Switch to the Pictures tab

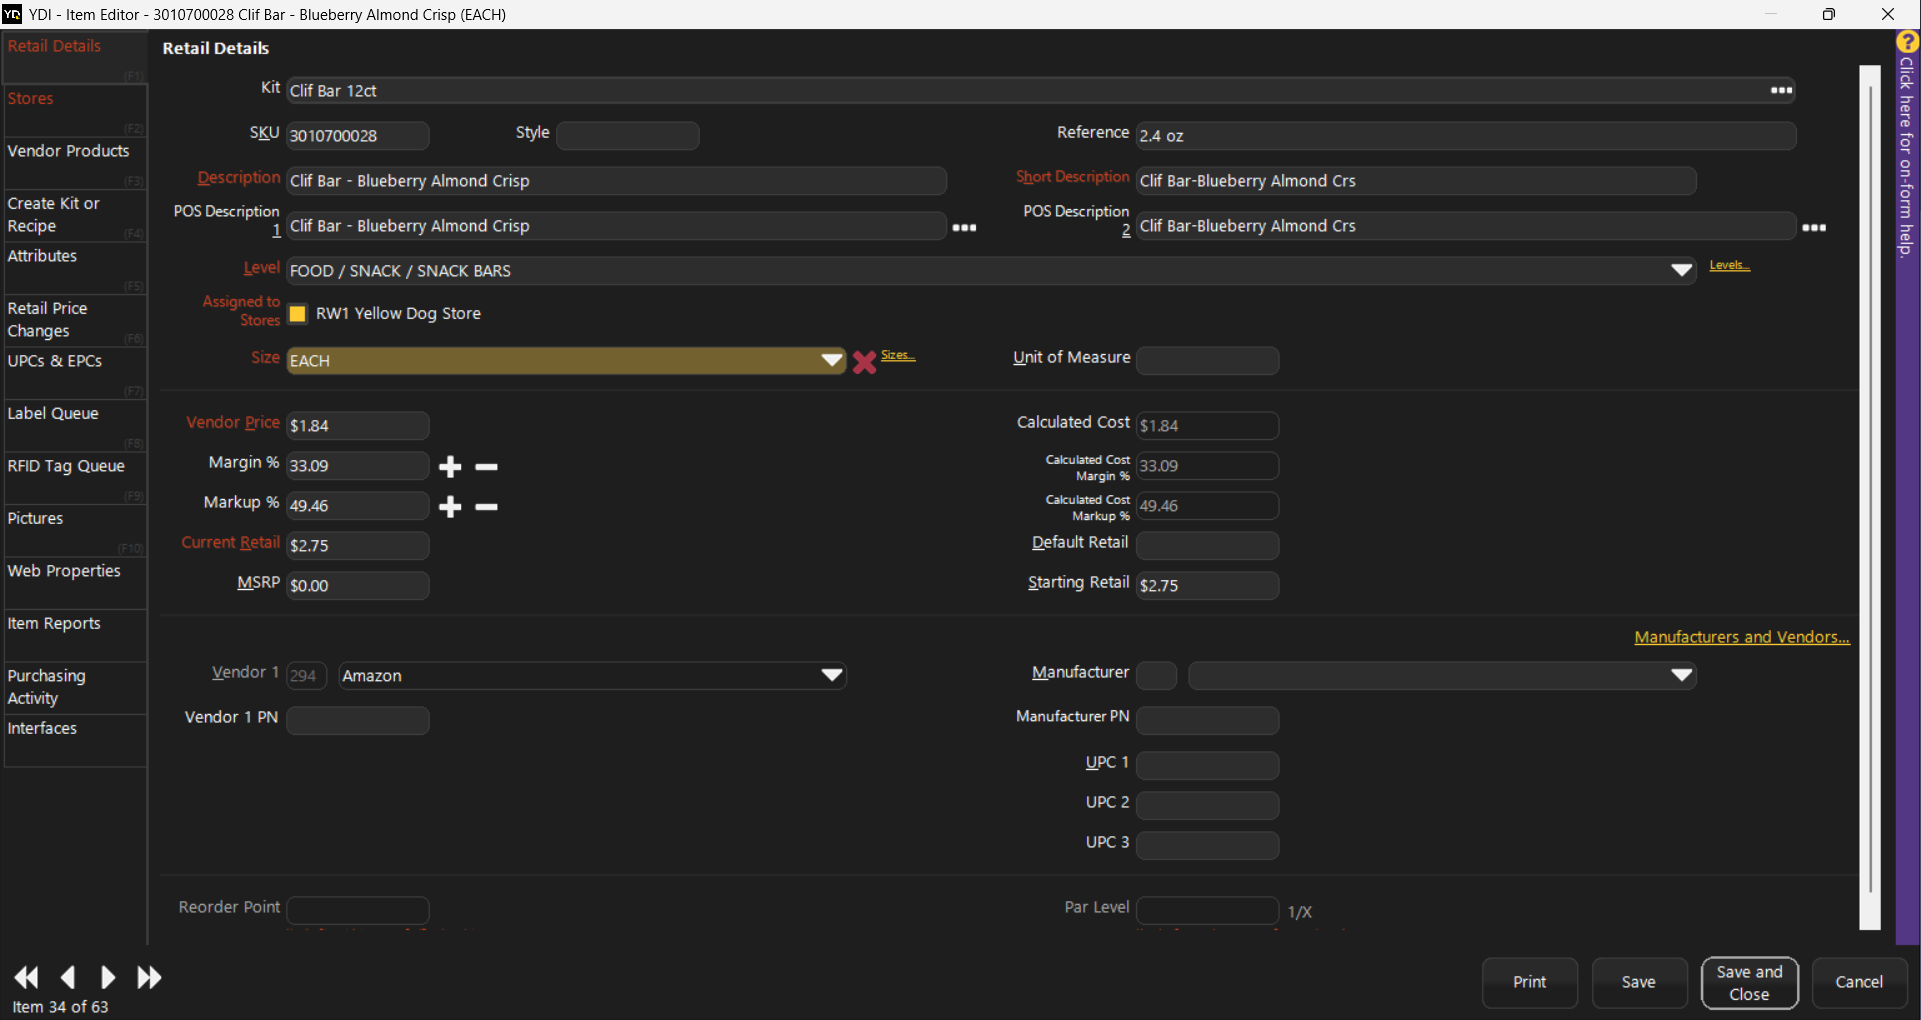pyautogui.click(x=75, y=530)
